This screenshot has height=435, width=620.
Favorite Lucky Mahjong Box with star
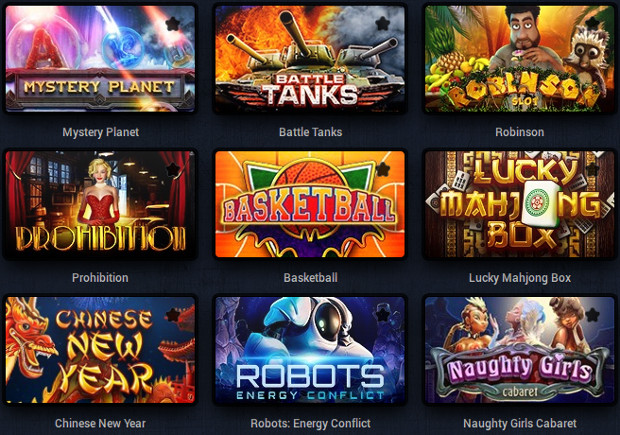coord(592,170)
